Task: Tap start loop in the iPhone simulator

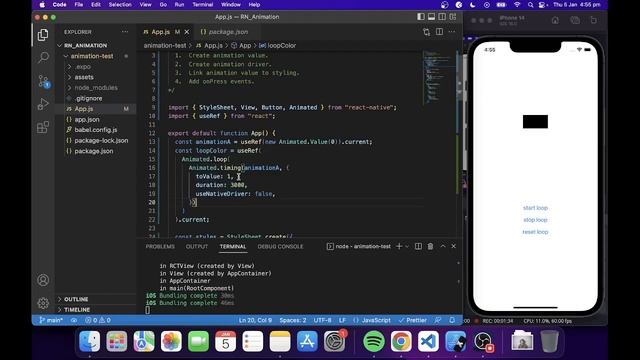Action: pos(535,208)
